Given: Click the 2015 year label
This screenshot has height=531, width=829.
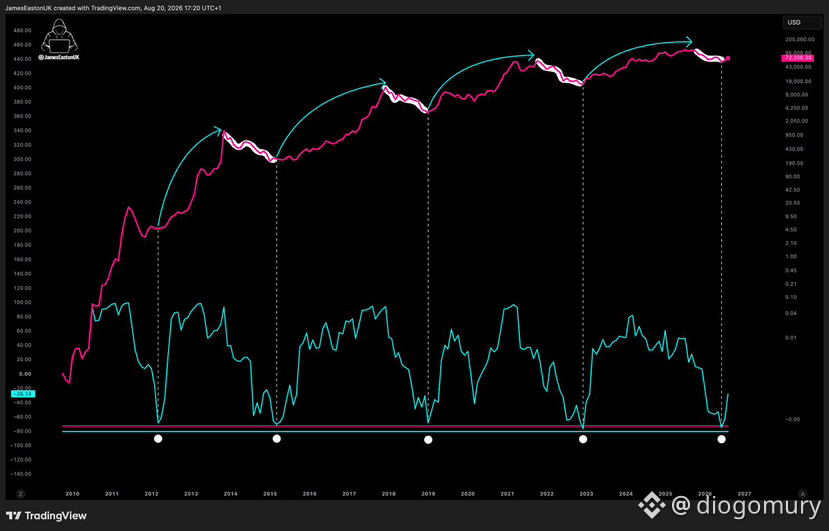Looking at the screenshot, I should click(x=270, y=494).
